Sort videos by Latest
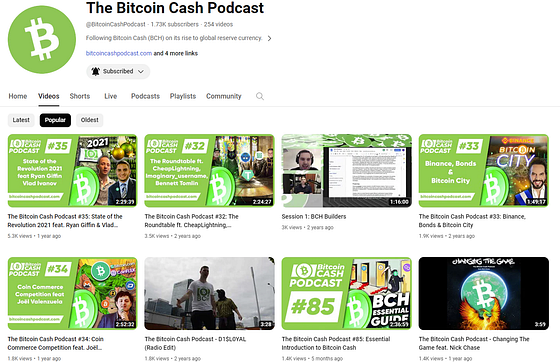 (x=21, y=120)
